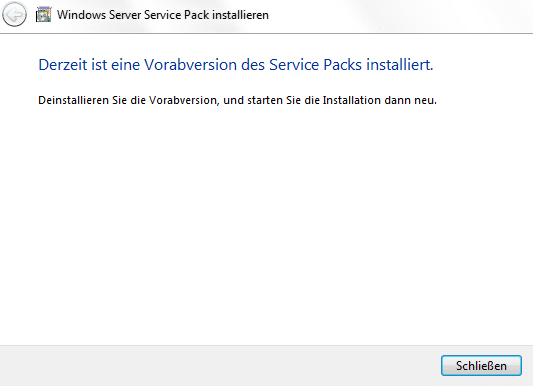533x386 pixels.
Task: Click the word 'Deinstallieren' in the body text
Action: [x=73, y=100]
